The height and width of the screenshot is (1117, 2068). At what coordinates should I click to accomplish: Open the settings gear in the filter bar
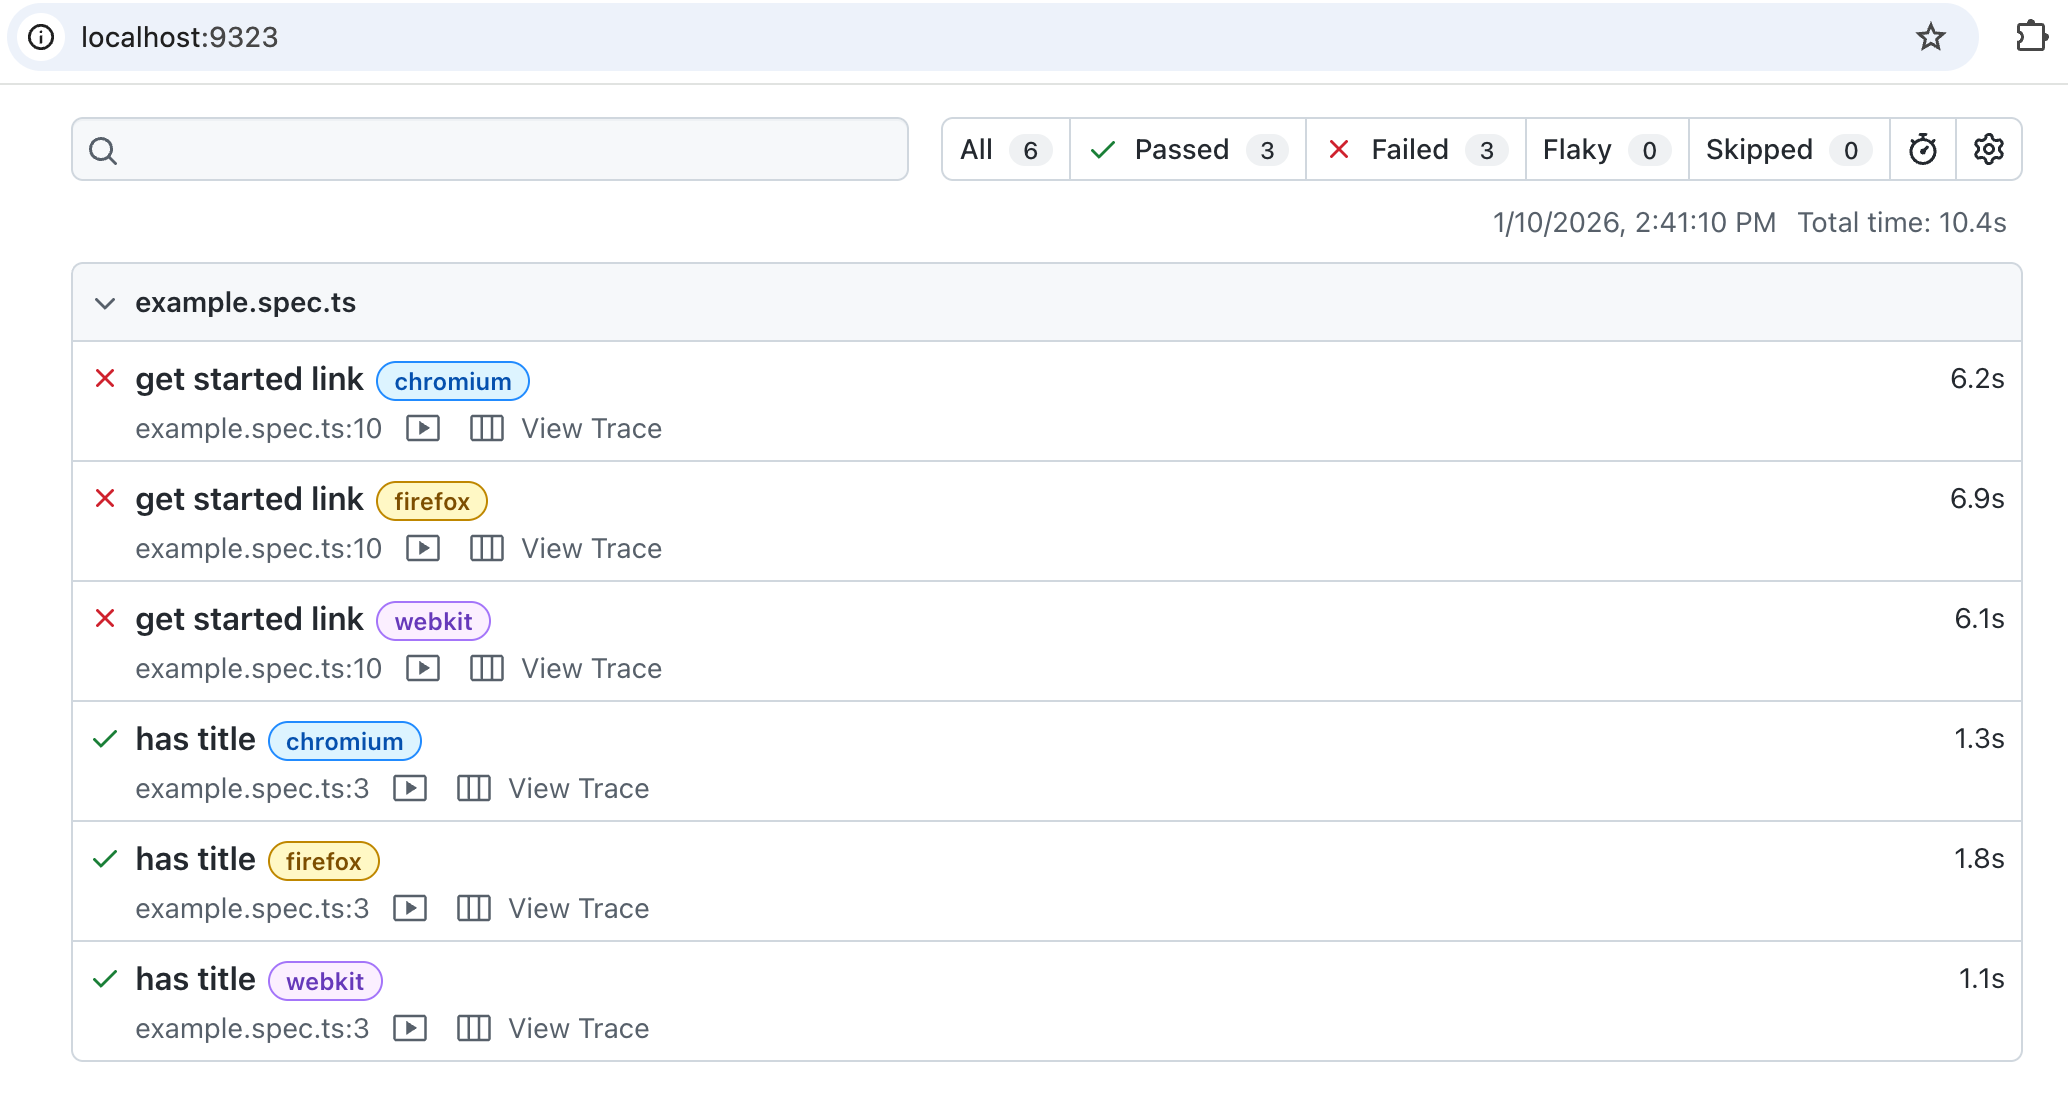(1988, 150)
